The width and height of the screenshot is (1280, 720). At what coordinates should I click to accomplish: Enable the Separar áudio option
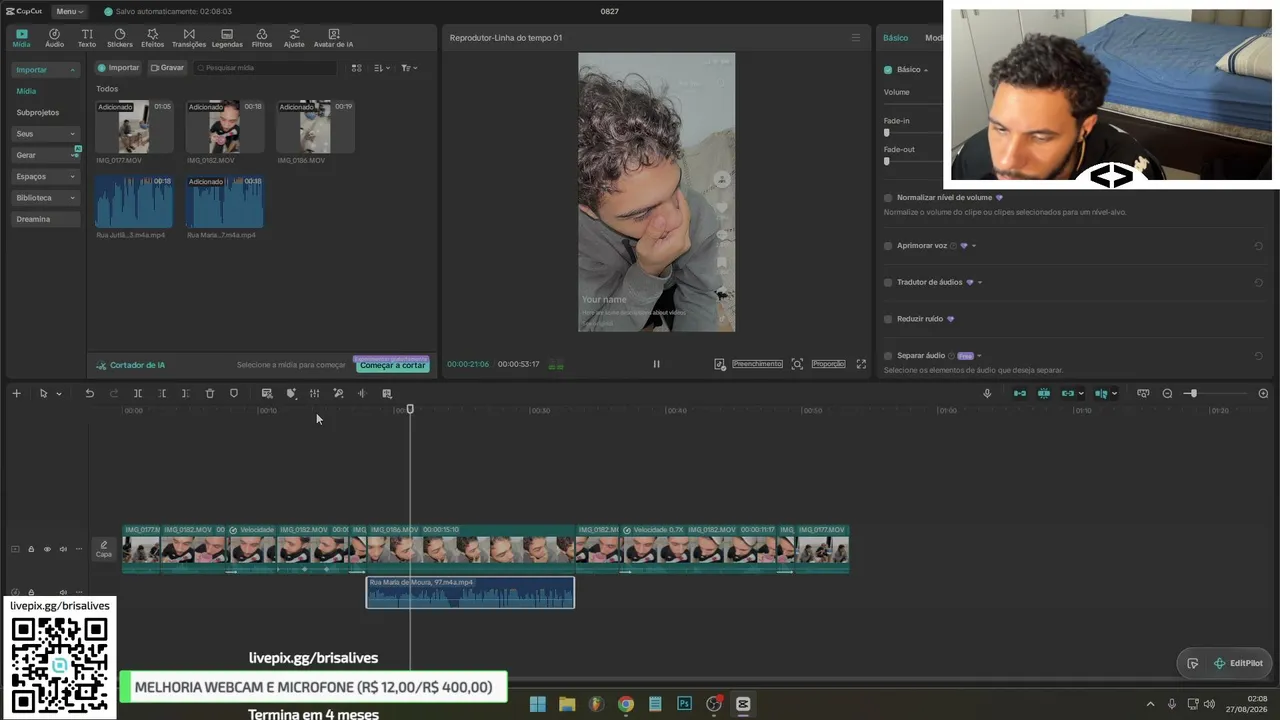(x=888, y=356)
